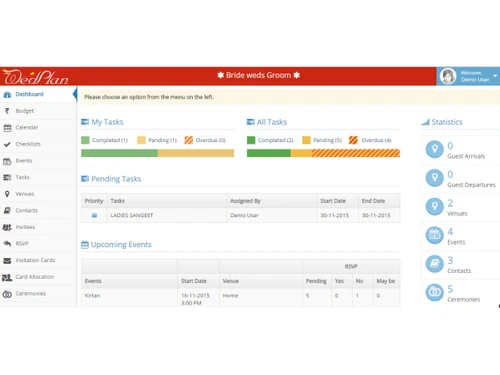This screenshot has width=500, height=375.
Task: Click the RSVP reply arrow icon
Action: 7,244
